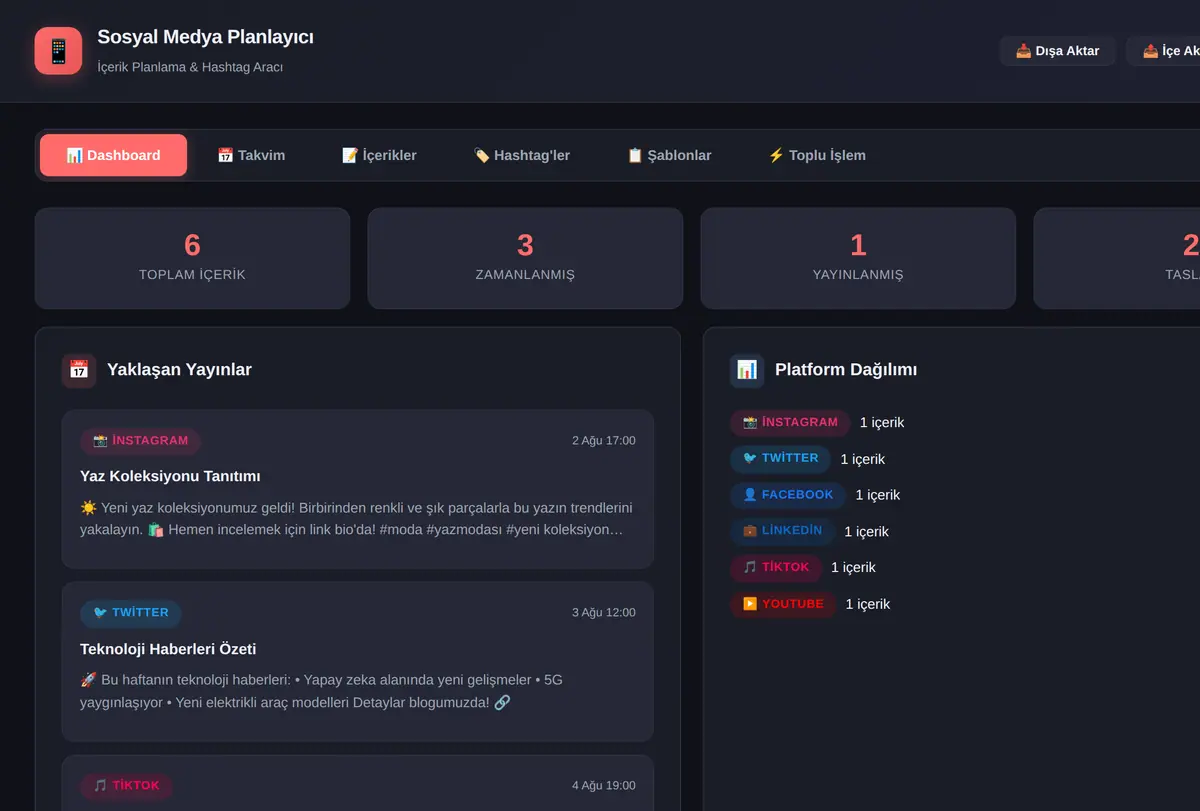The height and width of the screenshot is (811, 1200).
Task: Select the Zamanlanmış stat card
Action: click(x=525, y=258)
